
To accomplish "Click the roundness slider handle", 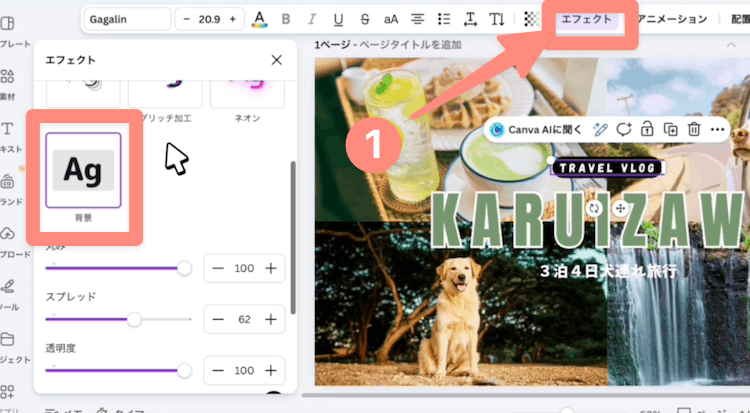I will pos(184,268).
